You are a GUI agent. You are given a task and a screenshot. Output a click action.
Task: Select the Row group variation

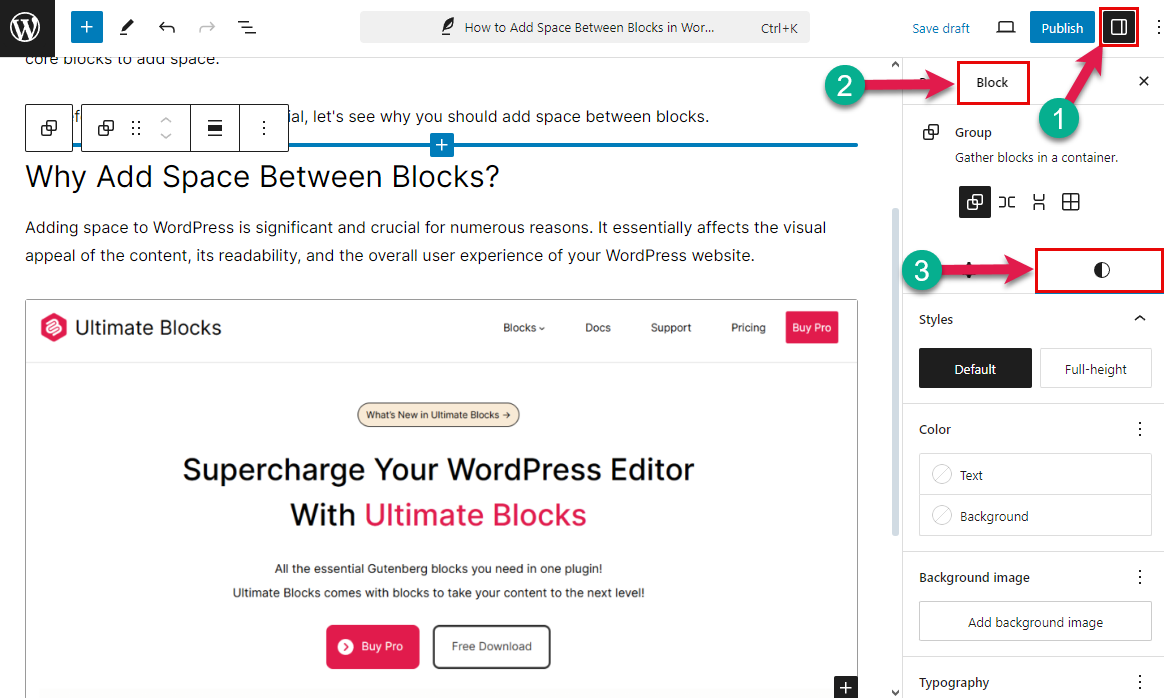coord(1007,201)
